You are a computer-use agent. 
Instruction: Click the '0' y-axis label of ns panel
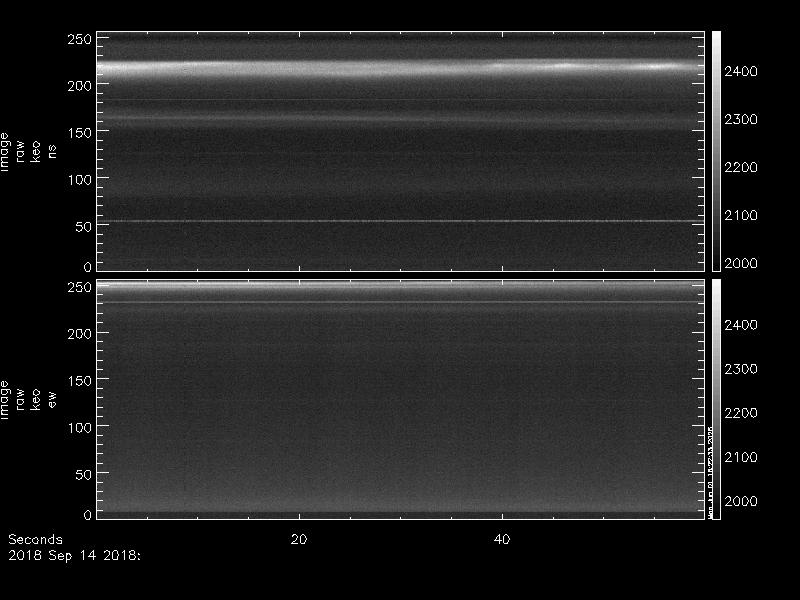coord(88,266)
